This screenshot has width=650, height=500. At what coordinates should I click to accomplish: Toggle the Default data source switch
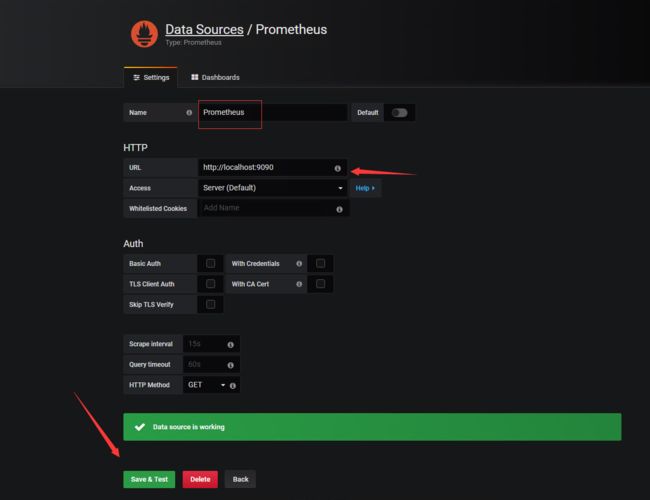[x=400, y=113]
